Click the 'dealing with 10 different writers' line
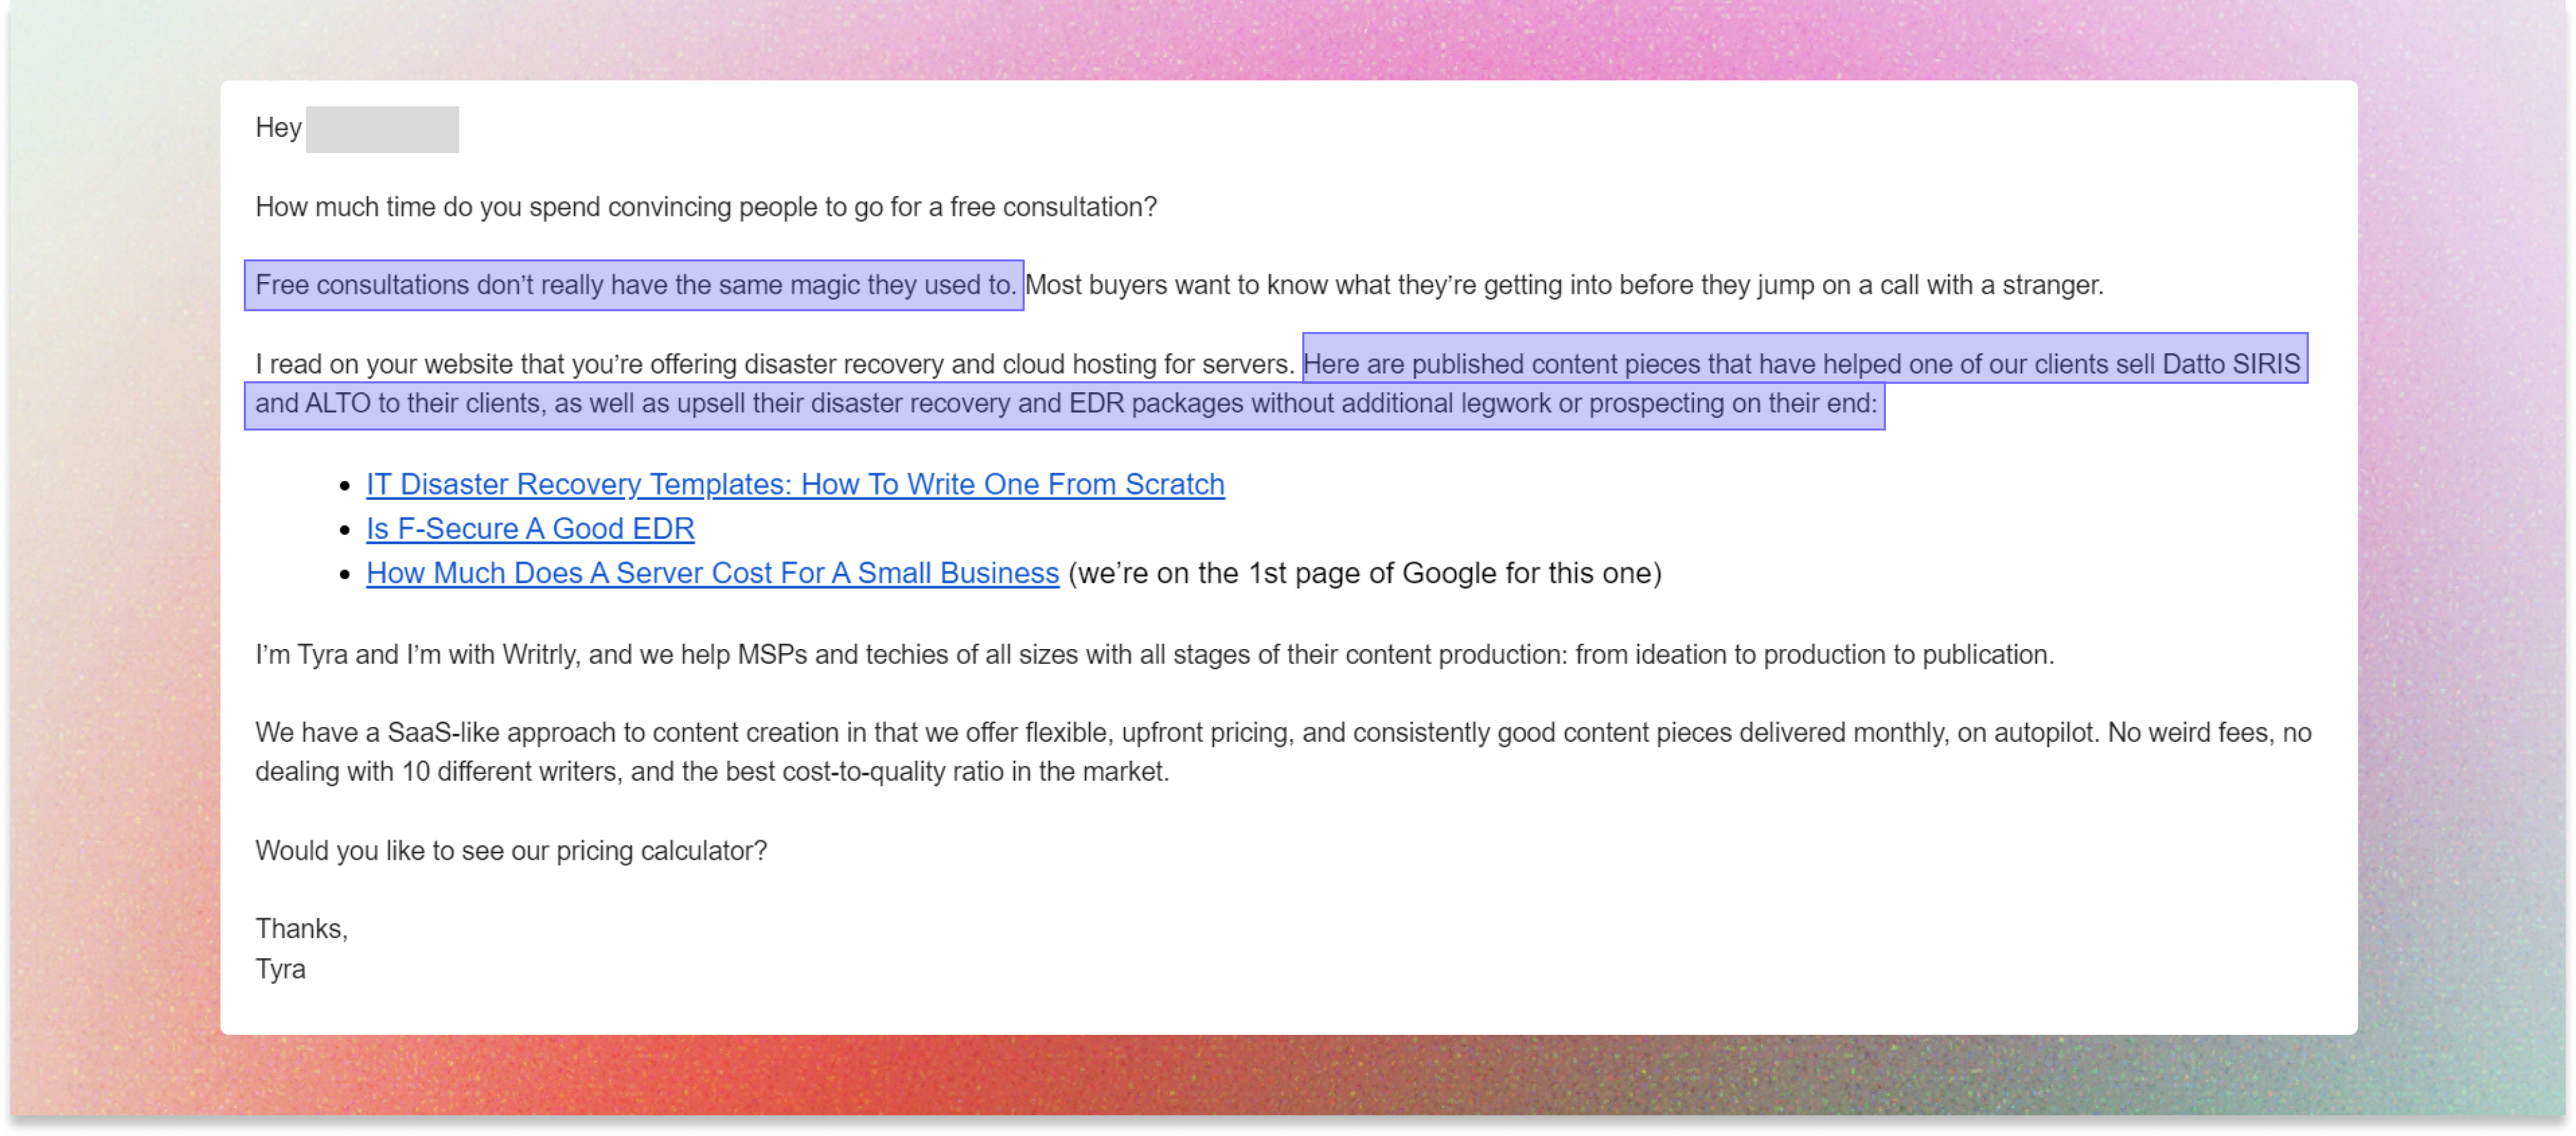This screenshot has width=2576, height=1136. 711,772
